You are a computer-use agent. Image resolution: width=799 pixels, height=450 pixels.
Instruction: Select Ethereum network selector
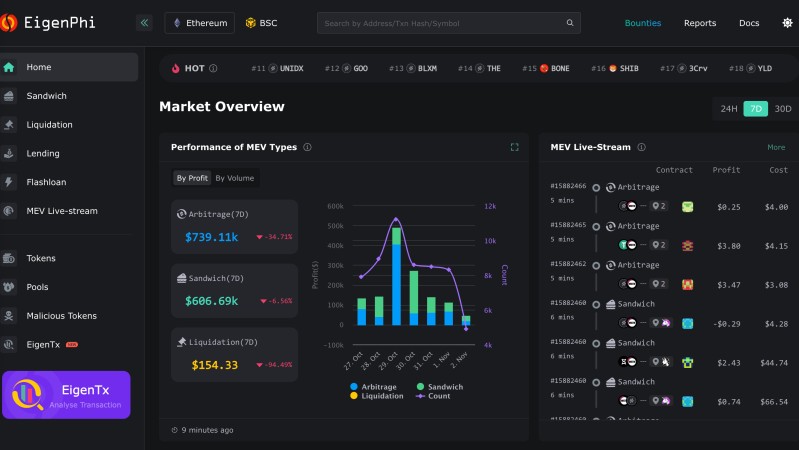click(199, 23)
